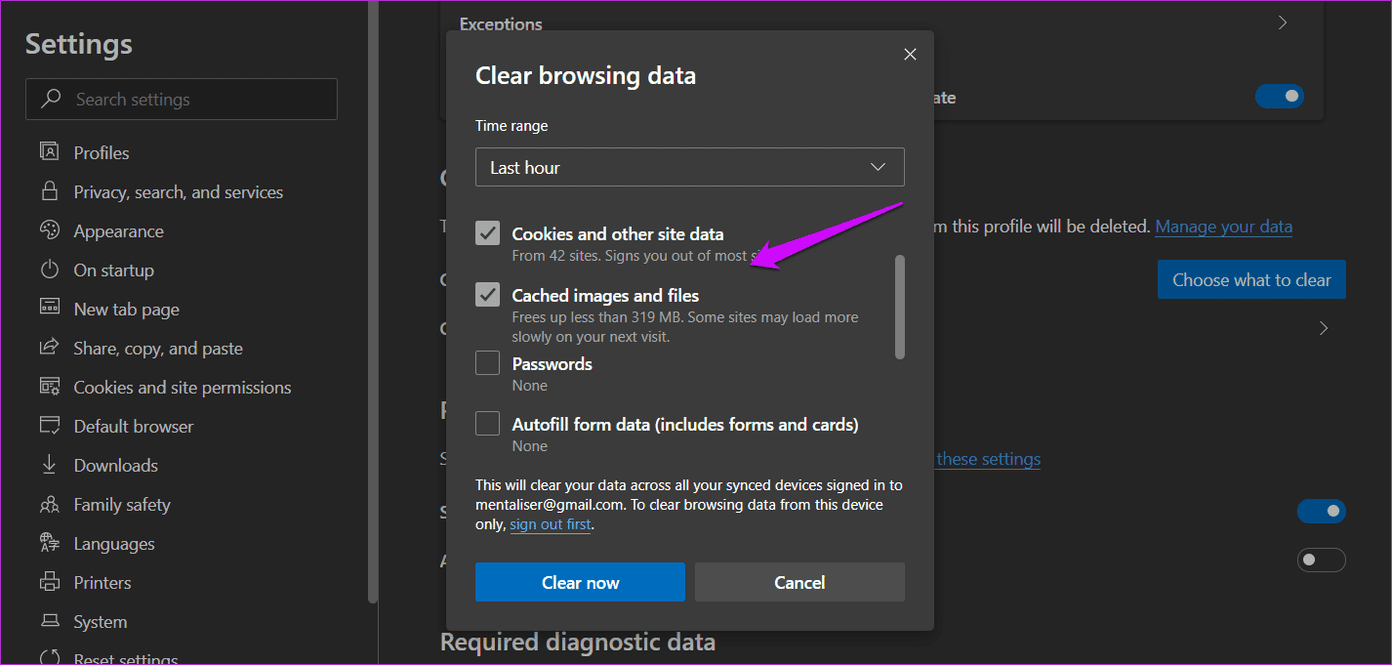Click the System icon in the sidebar

[49, 621]
